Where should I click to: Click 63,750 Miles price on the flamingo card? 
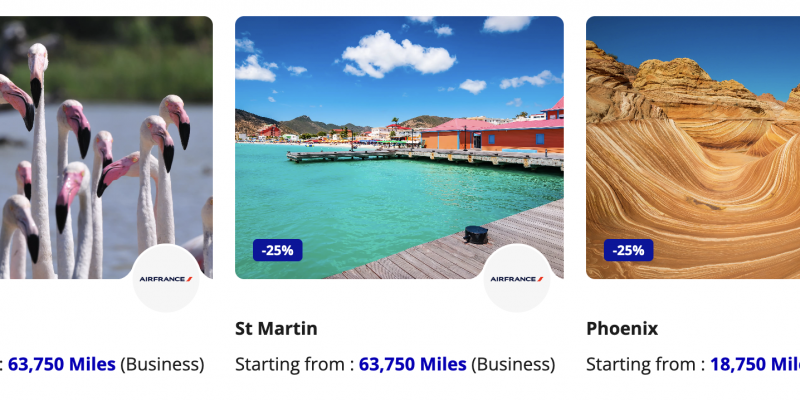pyautogui.click(x=62, y=364)
